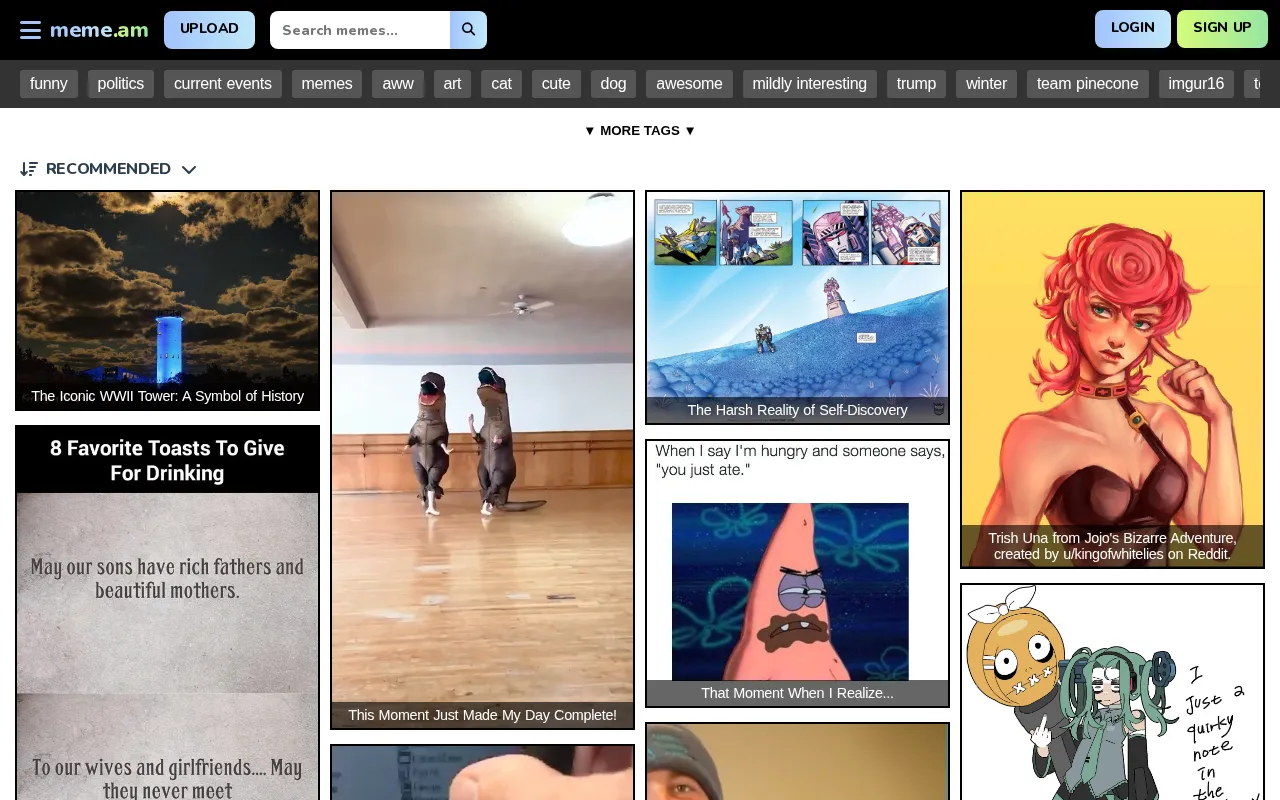
Task: Open the RECOMMENDED sort dropdown chevron
Action: click(x=189, y=169)
